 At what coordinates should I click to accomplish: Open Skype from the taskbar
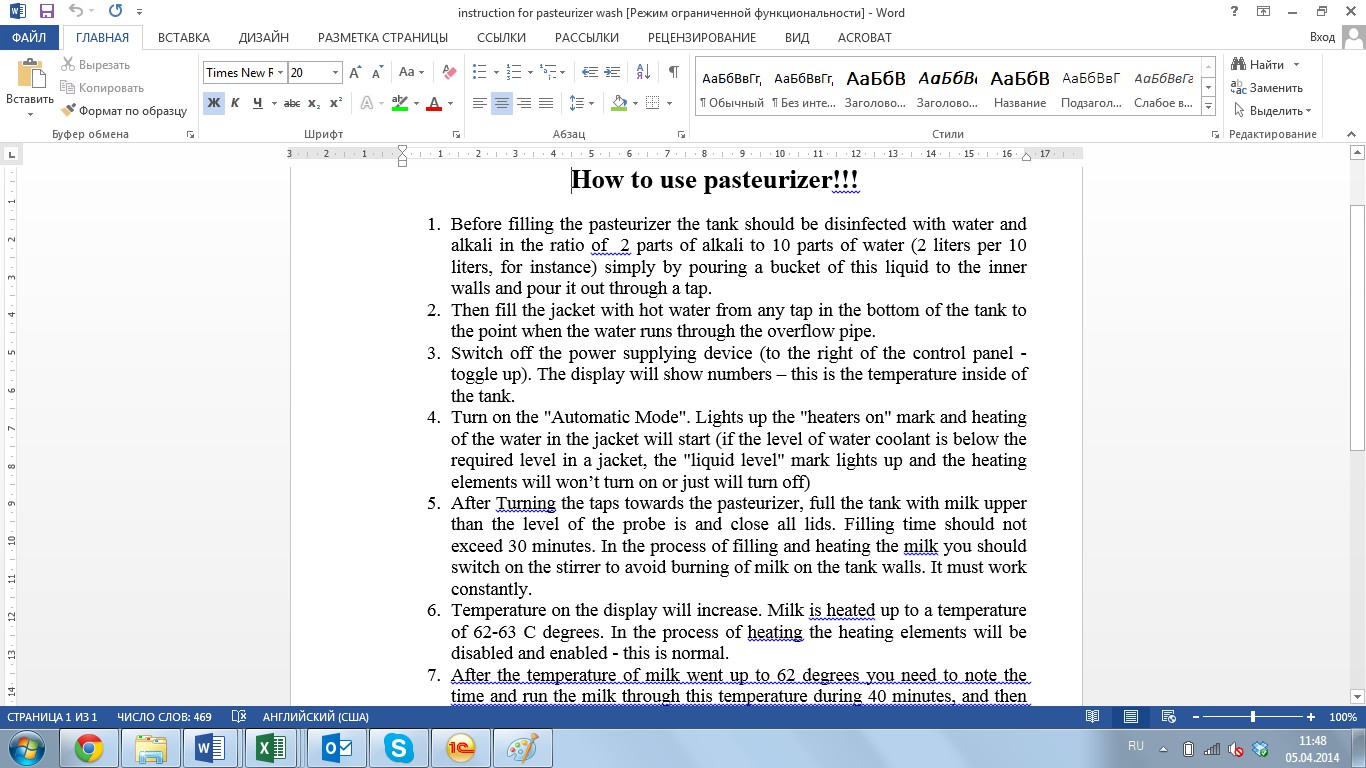[x=397, y=748]
